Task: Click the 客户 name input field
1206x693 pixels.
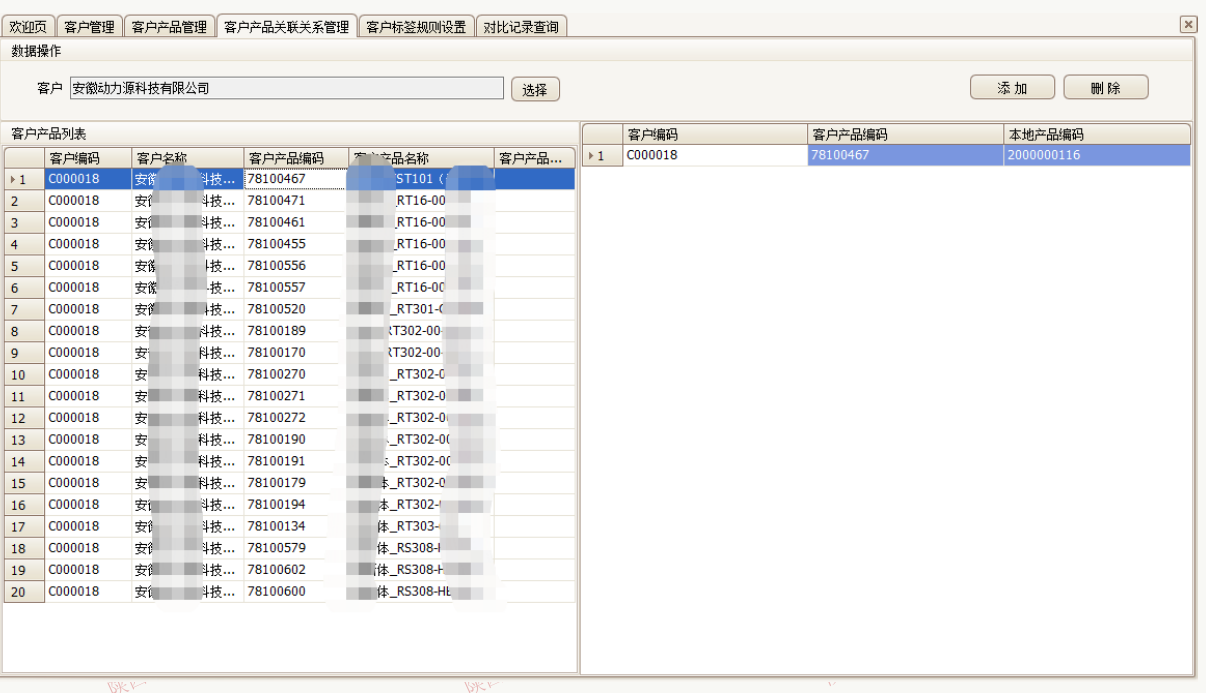Action: 287,88
